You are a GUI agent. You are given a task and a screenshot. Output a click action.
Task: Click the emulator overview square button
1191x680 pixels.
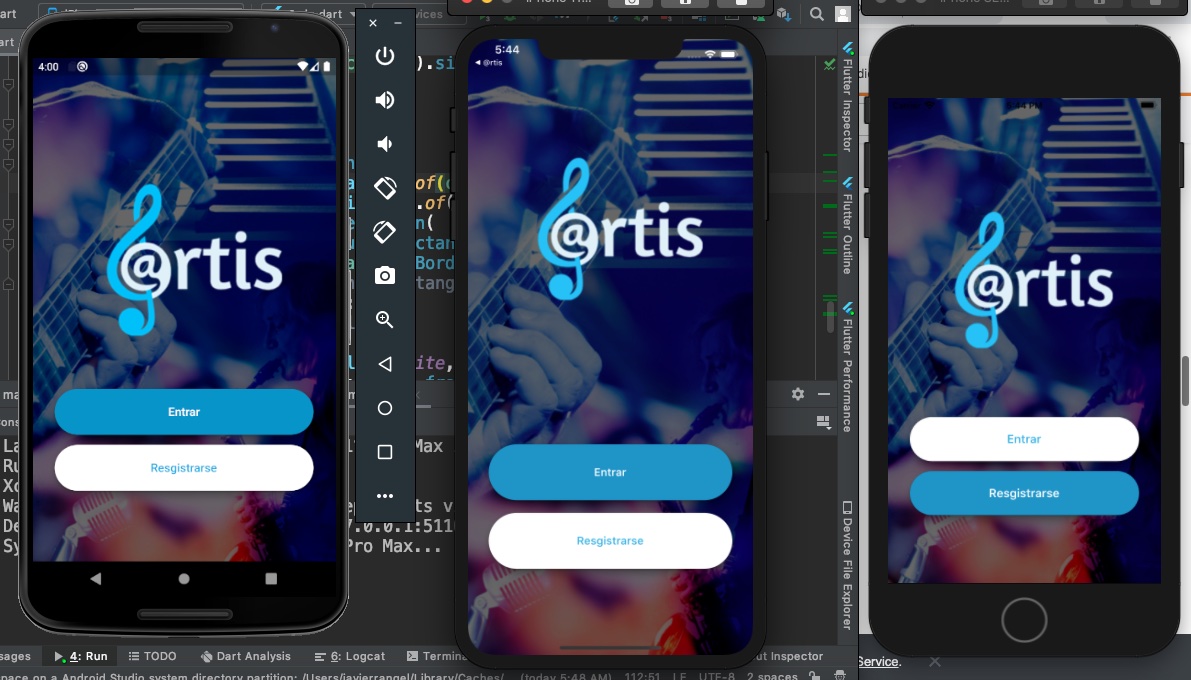tap(385, 452)
